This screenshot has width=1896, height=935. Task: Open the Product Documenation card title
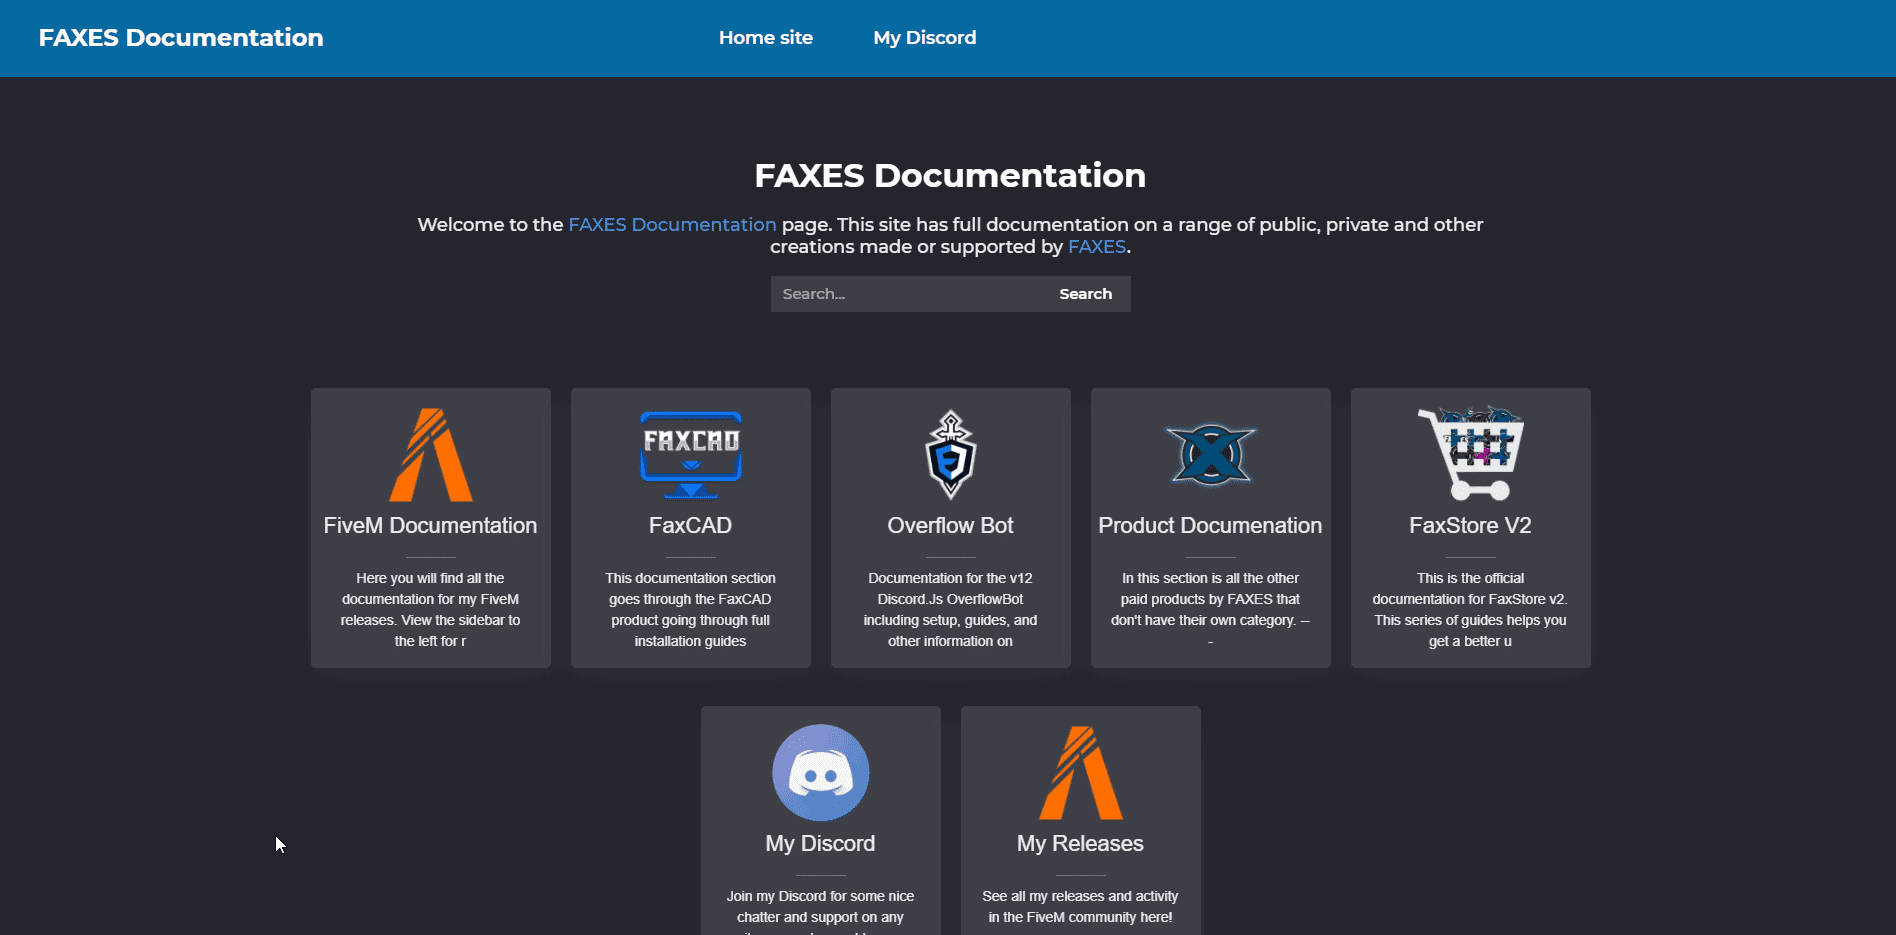(1210, 525)
